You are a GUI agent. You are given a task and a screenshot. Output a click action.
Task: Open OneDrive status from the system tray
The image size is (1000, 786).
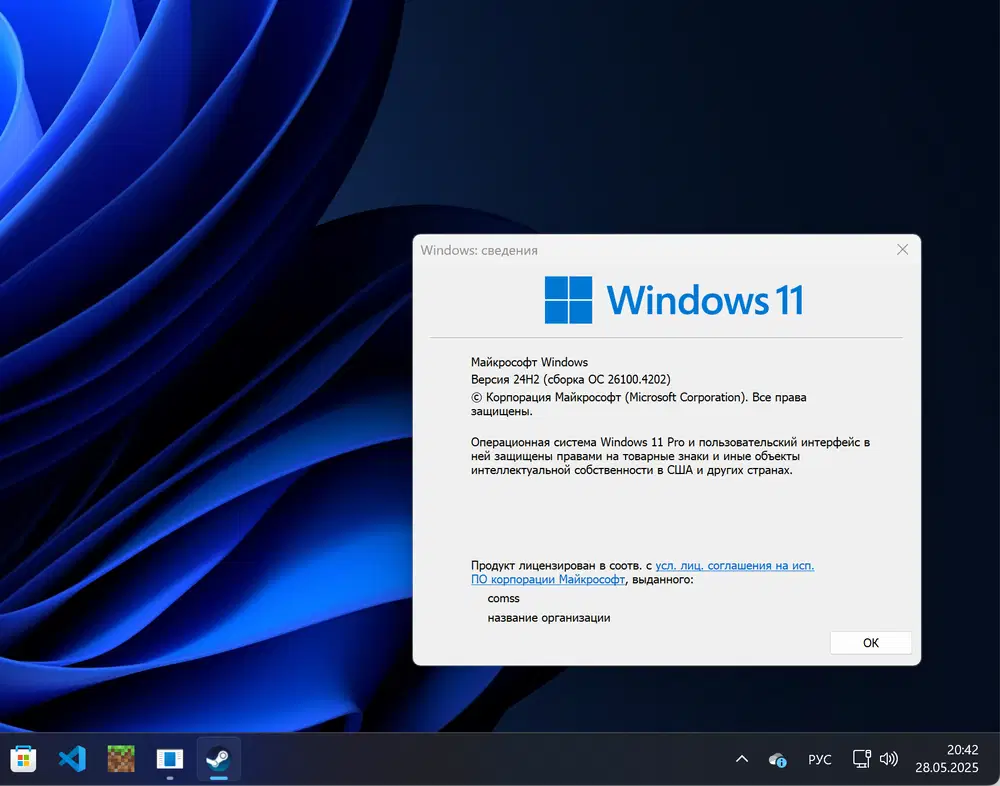[x=777, y=759]
